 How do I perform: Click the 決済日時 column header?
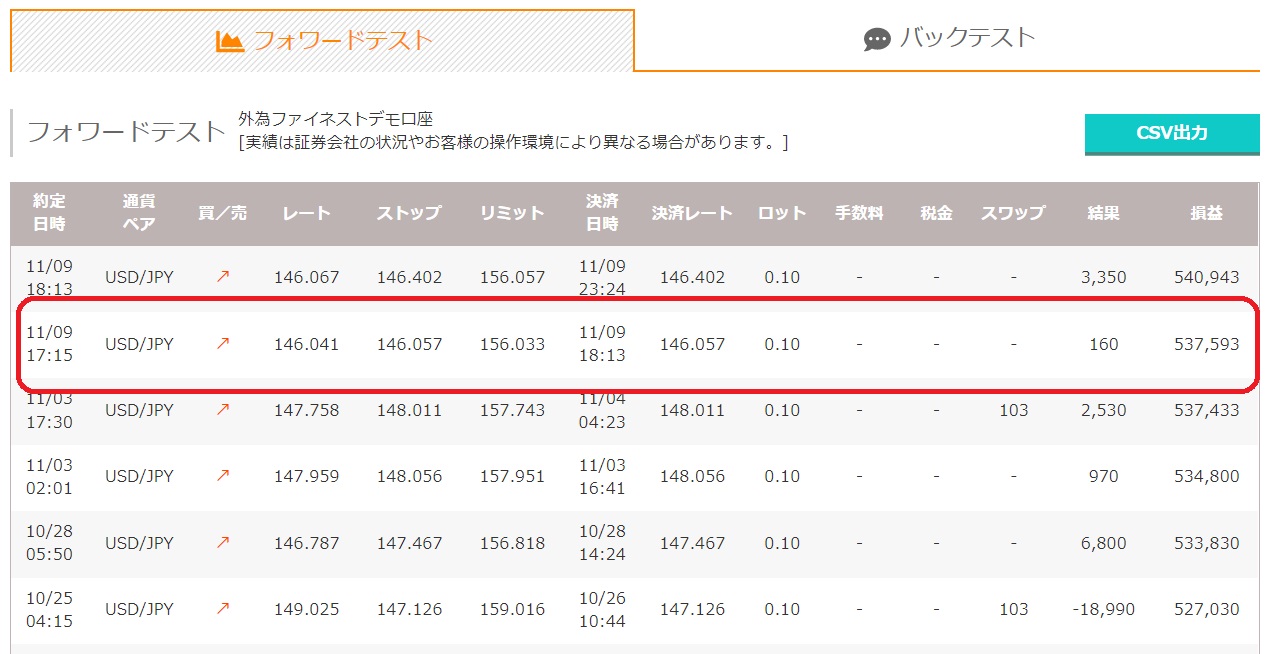click(x=602, y=213)
